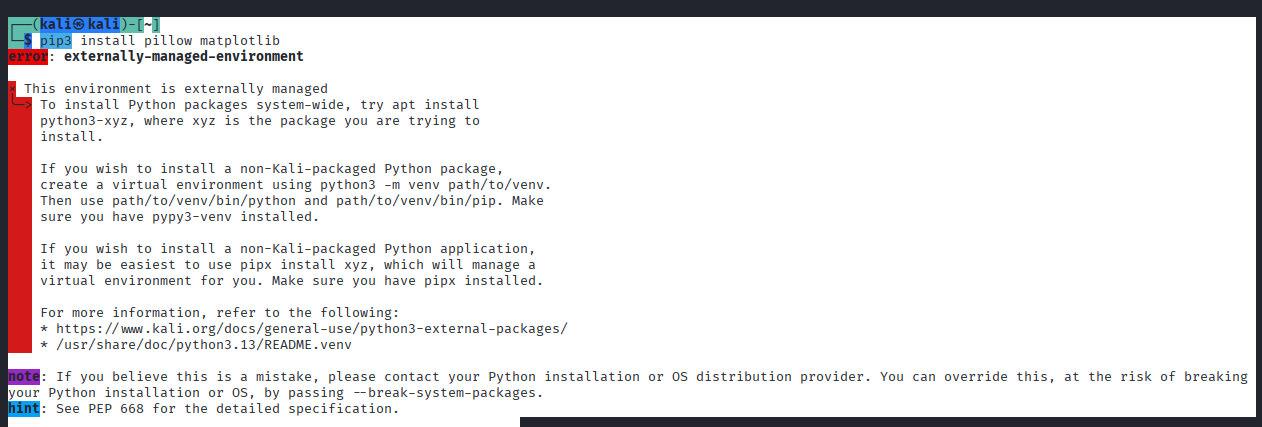Open the kali.org python3-external-packages URL
The image size is (1262, 427).
tap(312, 328)
